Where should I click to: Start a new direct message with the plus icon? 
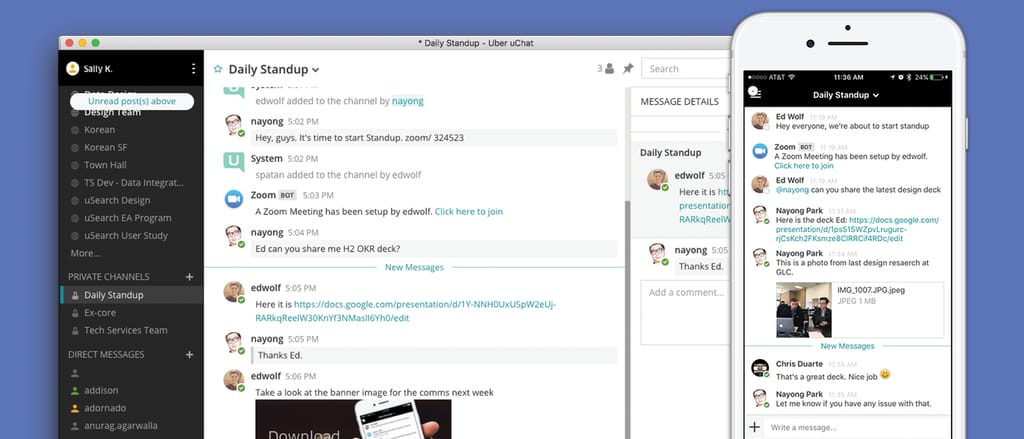tap(189, 354)
